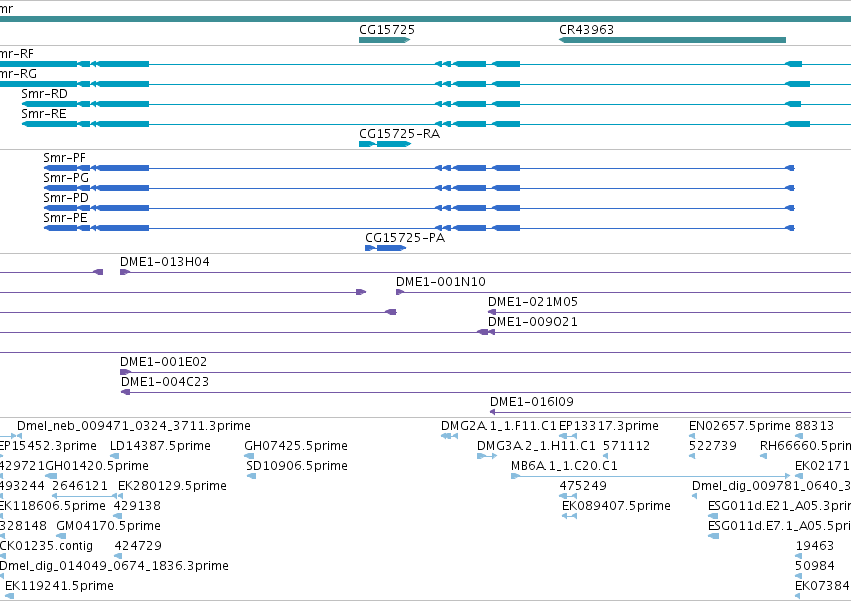851x601 pixels.
Task: Click the 2646121 feature label
Action: click(x=80, y=486)
